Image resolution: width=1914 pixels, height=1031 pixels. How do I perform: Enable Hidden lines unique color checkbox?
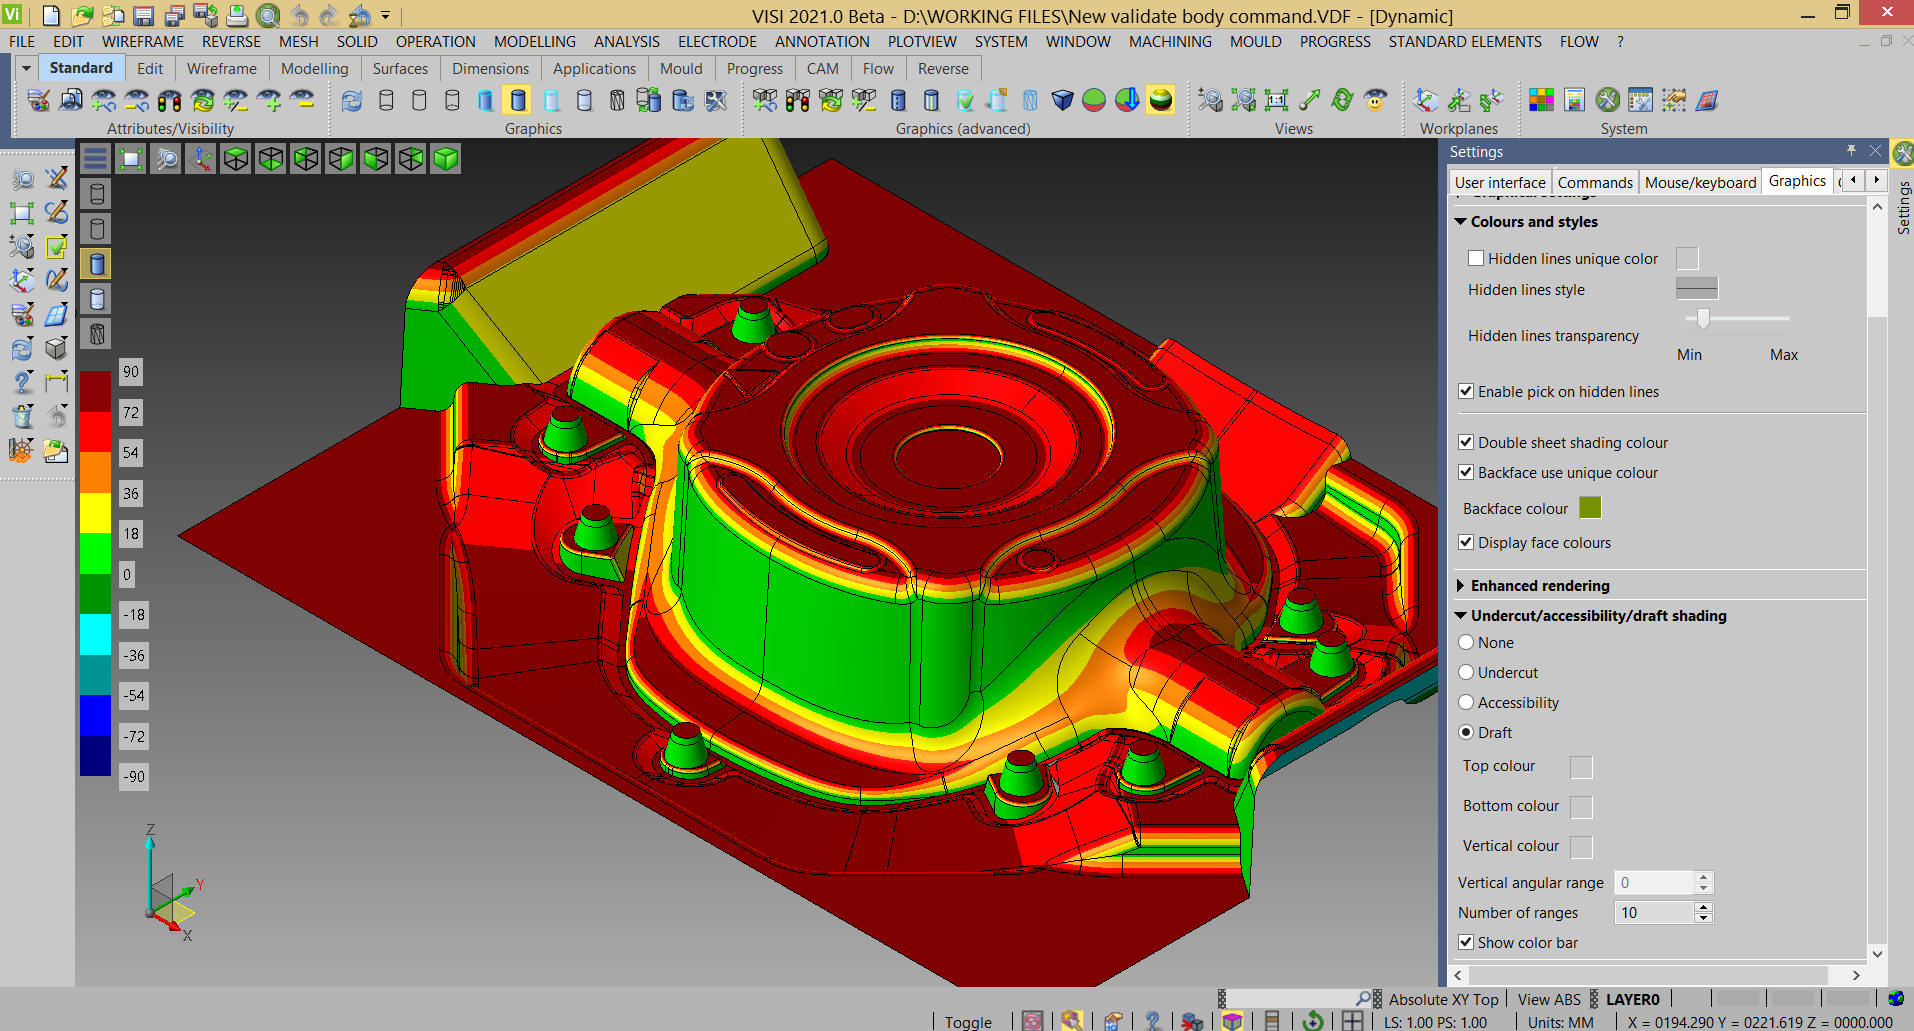(x=1476, y=258)
